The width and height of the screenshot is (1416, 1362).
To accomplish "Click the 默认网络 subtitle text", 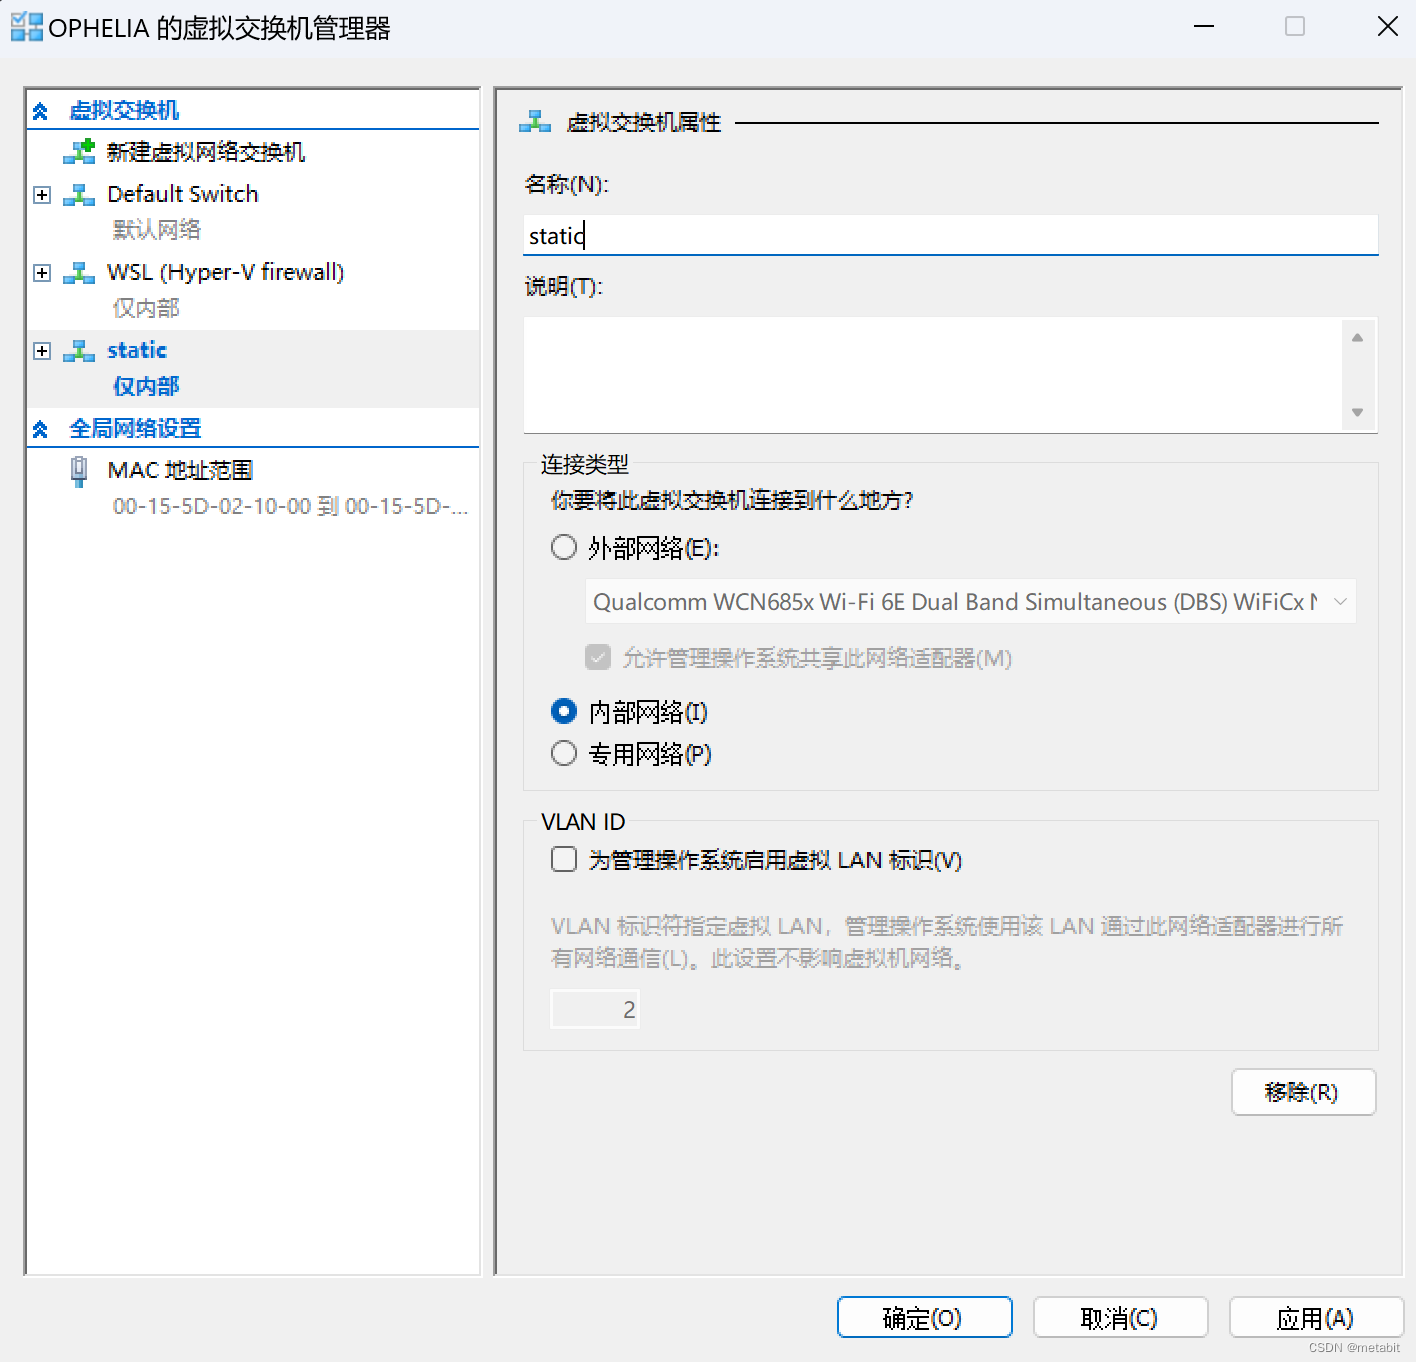I will [x=157, y=230].
